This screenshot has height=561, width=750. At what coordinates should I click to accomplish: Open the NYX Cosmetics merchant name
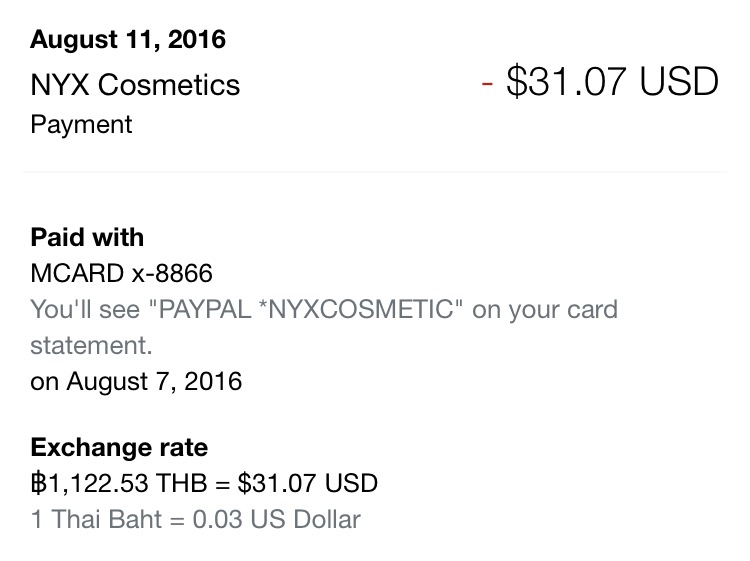135,84
